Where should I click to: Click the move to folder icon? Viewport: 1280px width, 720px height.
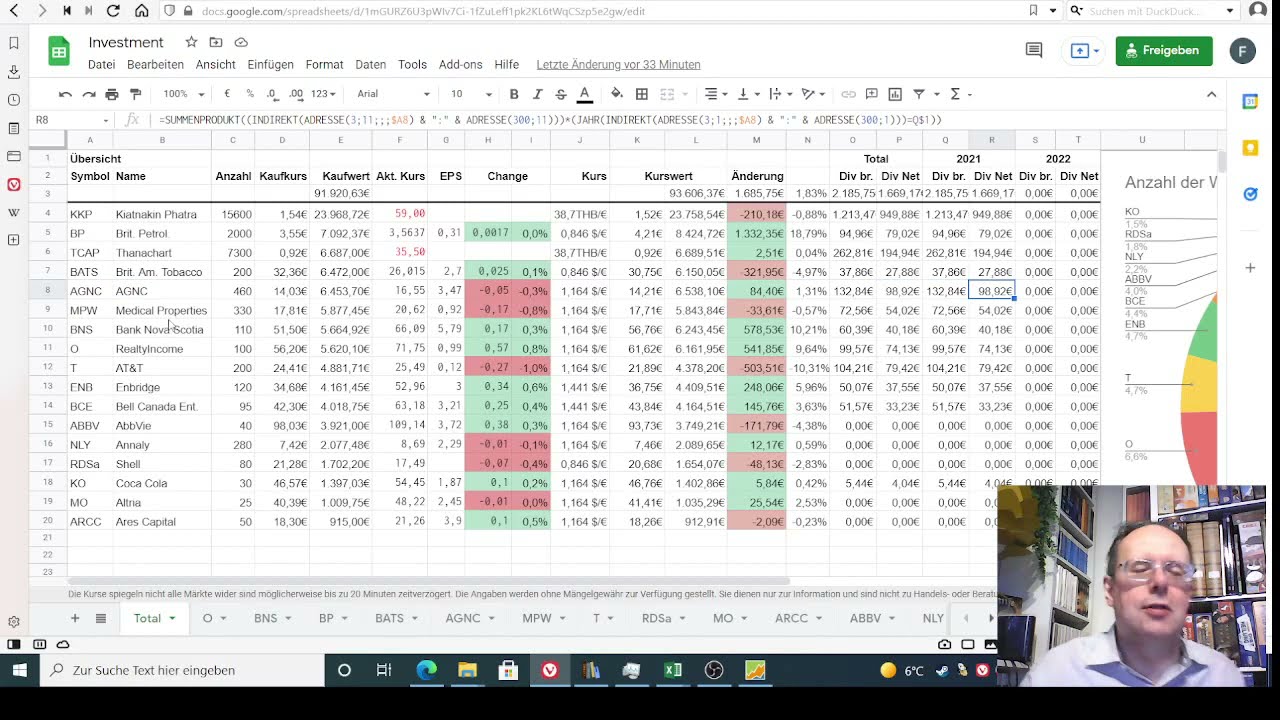[x=216, y=42]
